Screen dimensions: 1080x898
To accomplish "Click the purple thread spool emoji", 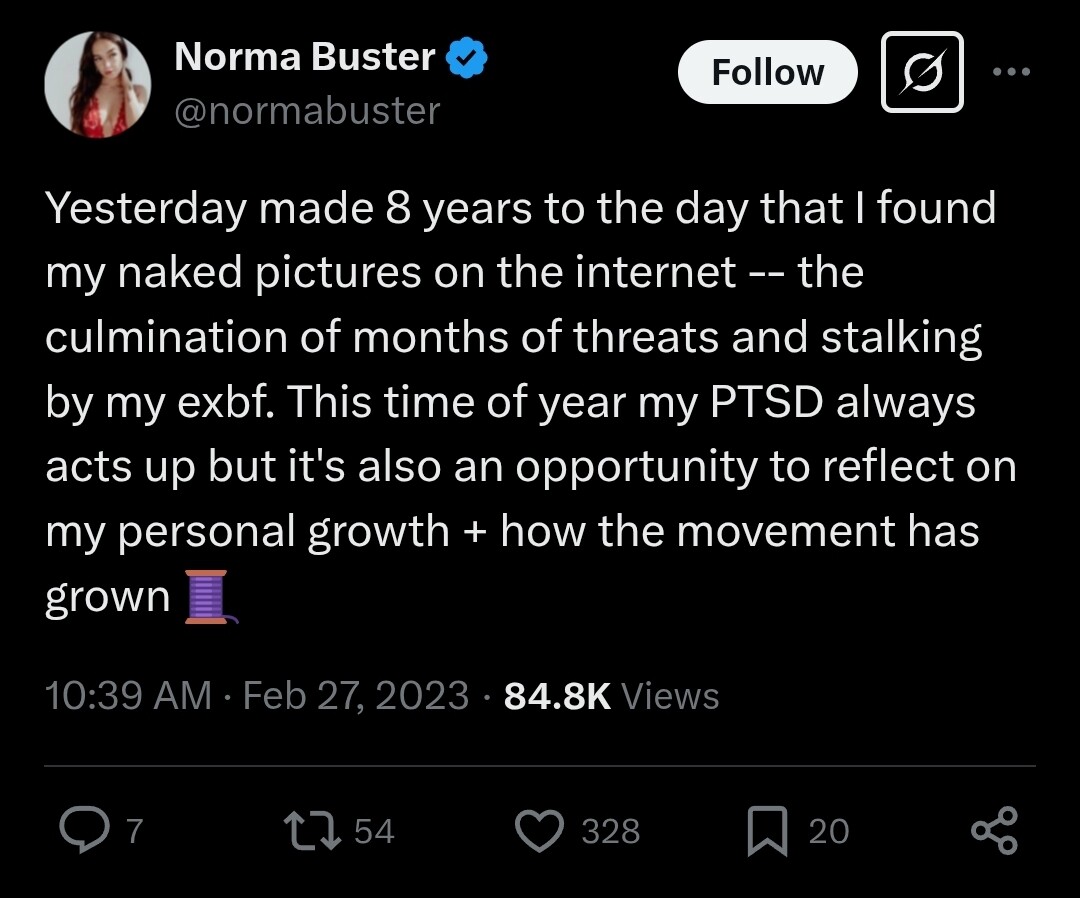I will 211,596.
